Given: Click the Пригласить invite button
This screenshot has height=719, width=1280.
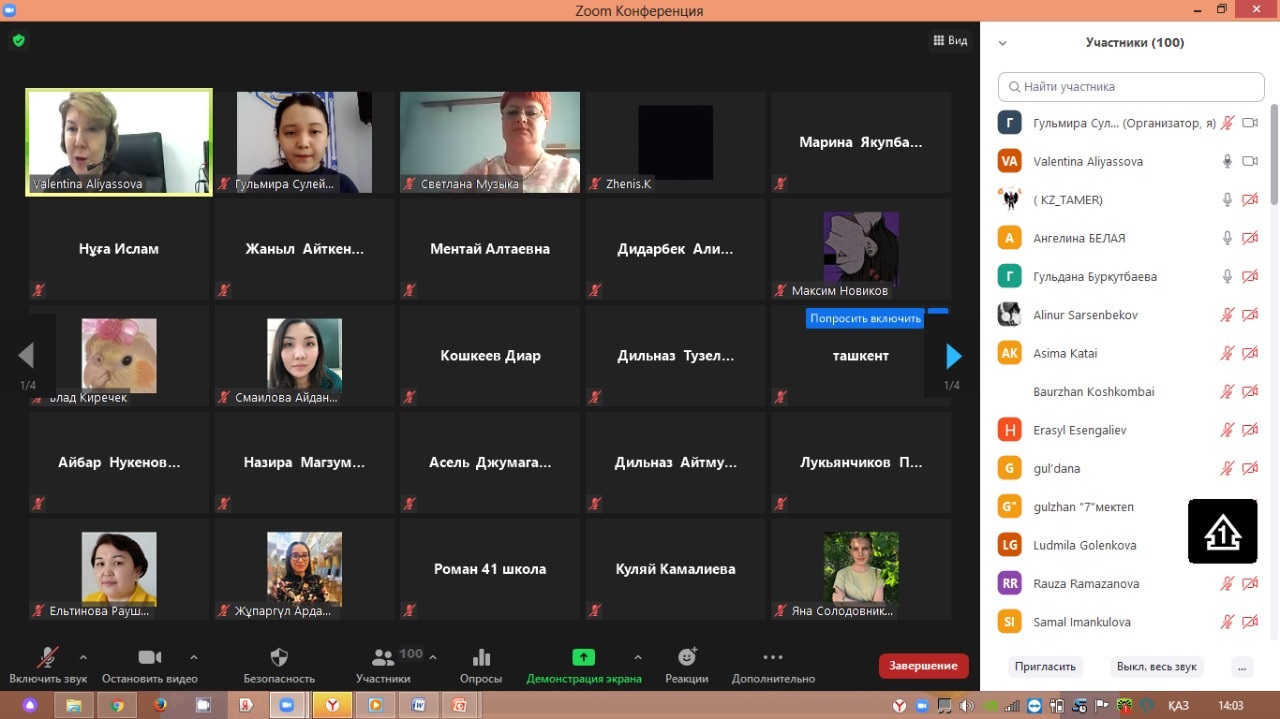Looking at the screenshot, I should coord(1045,666).
